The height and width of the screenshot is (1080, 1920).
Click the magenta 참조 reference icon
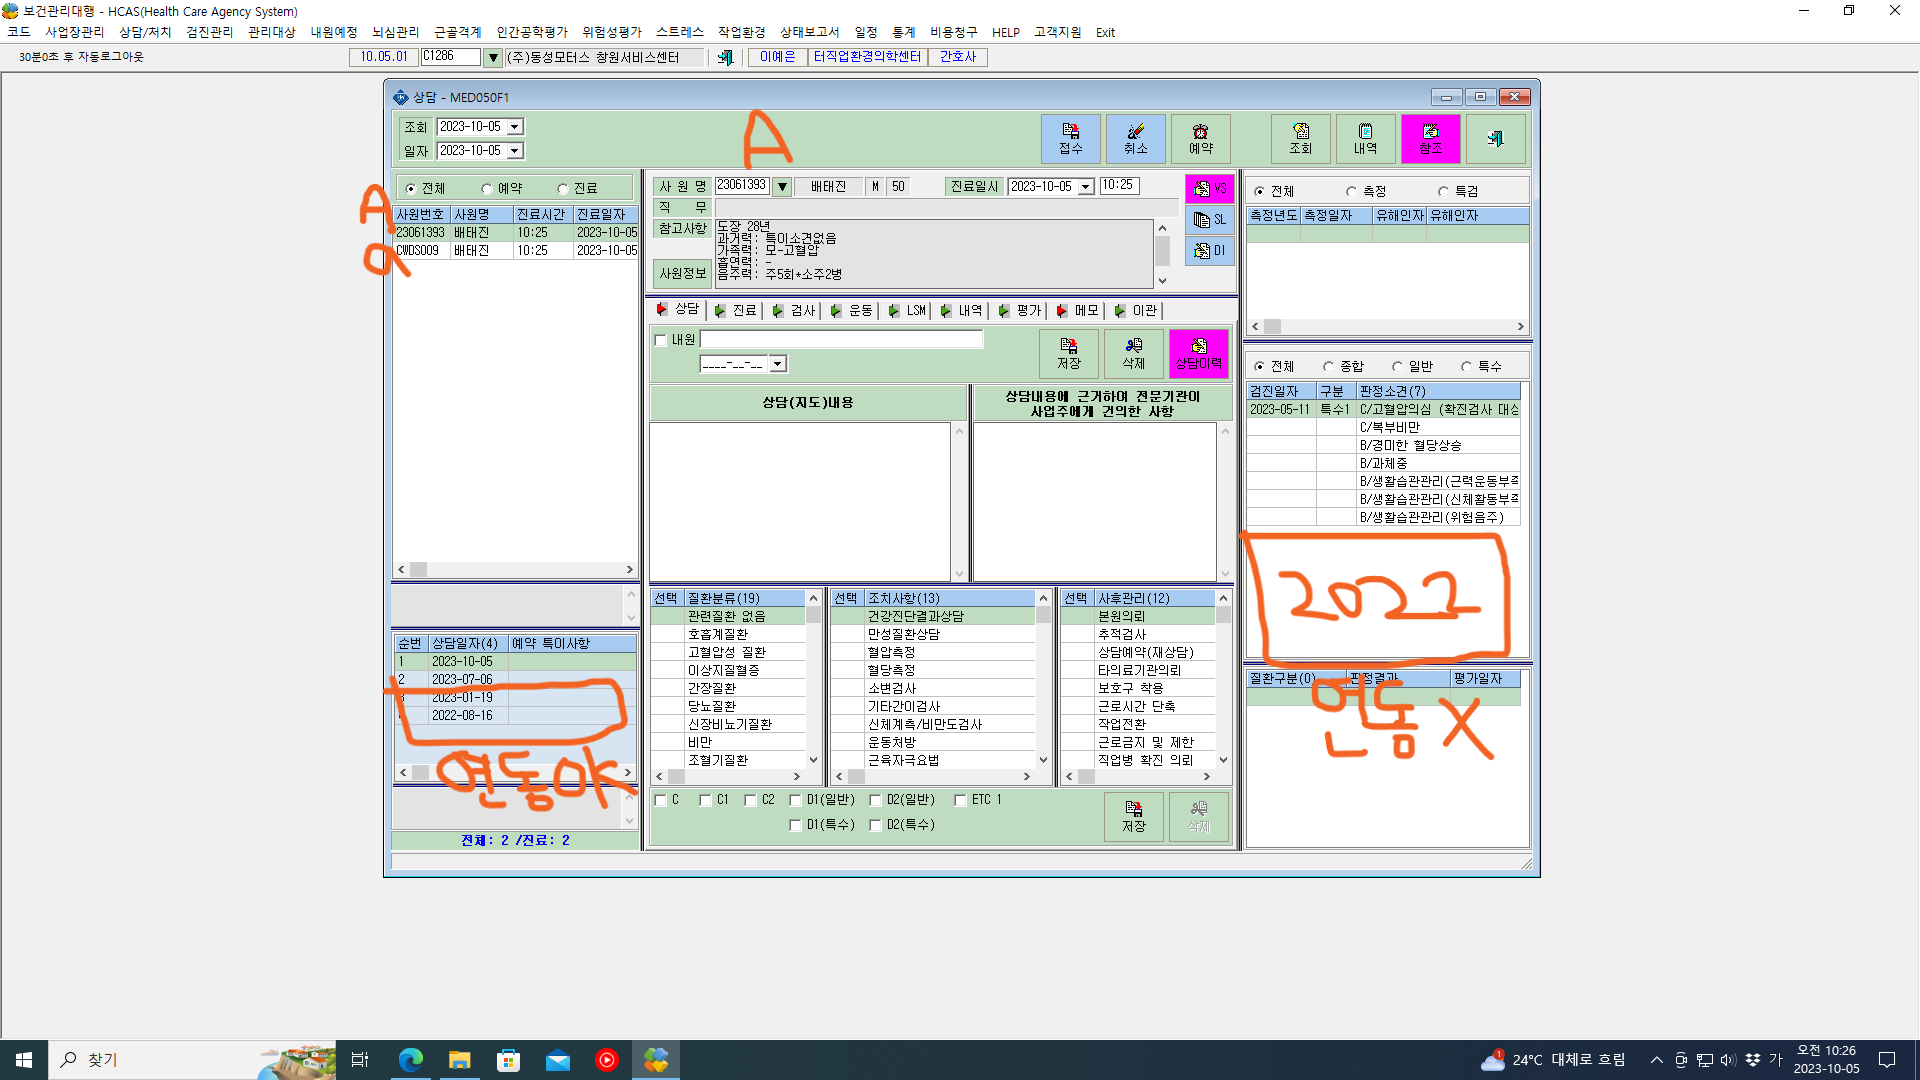tap(1430, 138)
